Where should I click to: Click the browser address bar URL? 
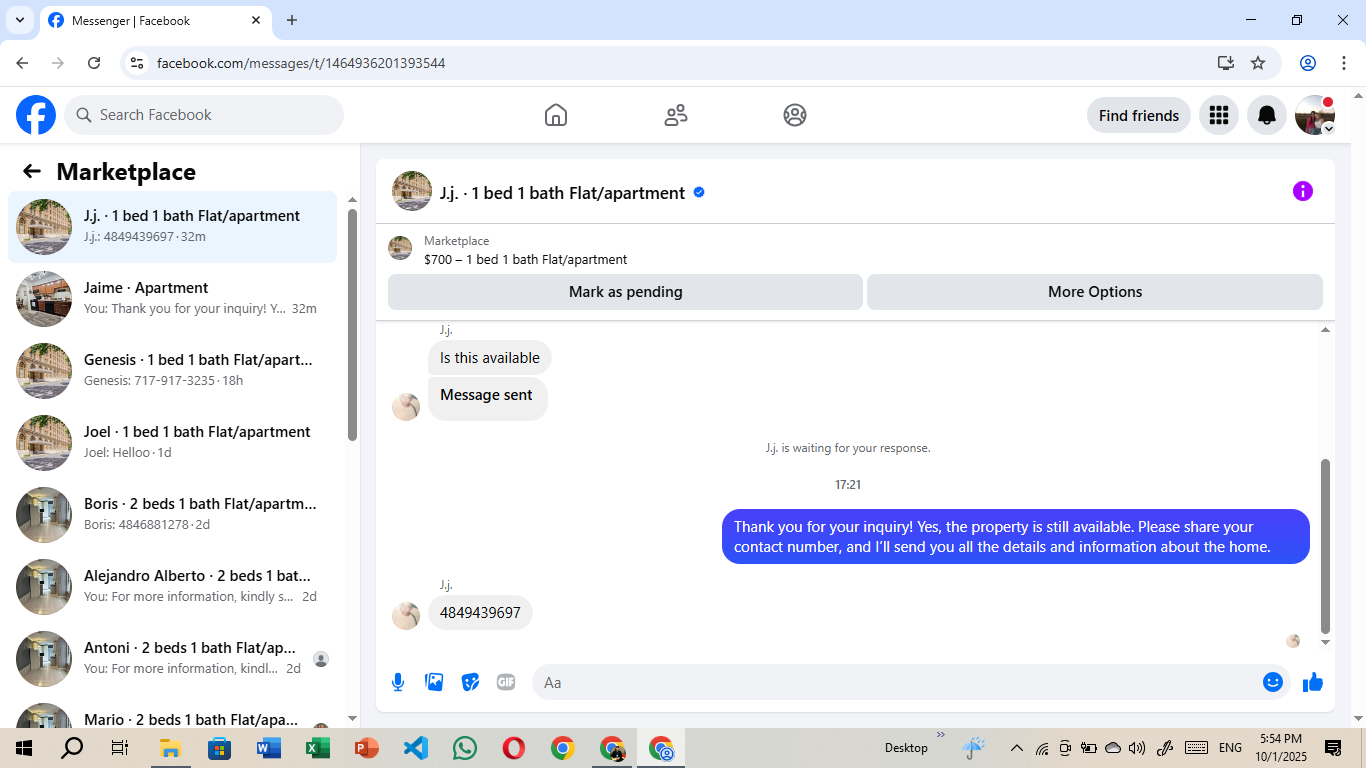coord(301,63)
